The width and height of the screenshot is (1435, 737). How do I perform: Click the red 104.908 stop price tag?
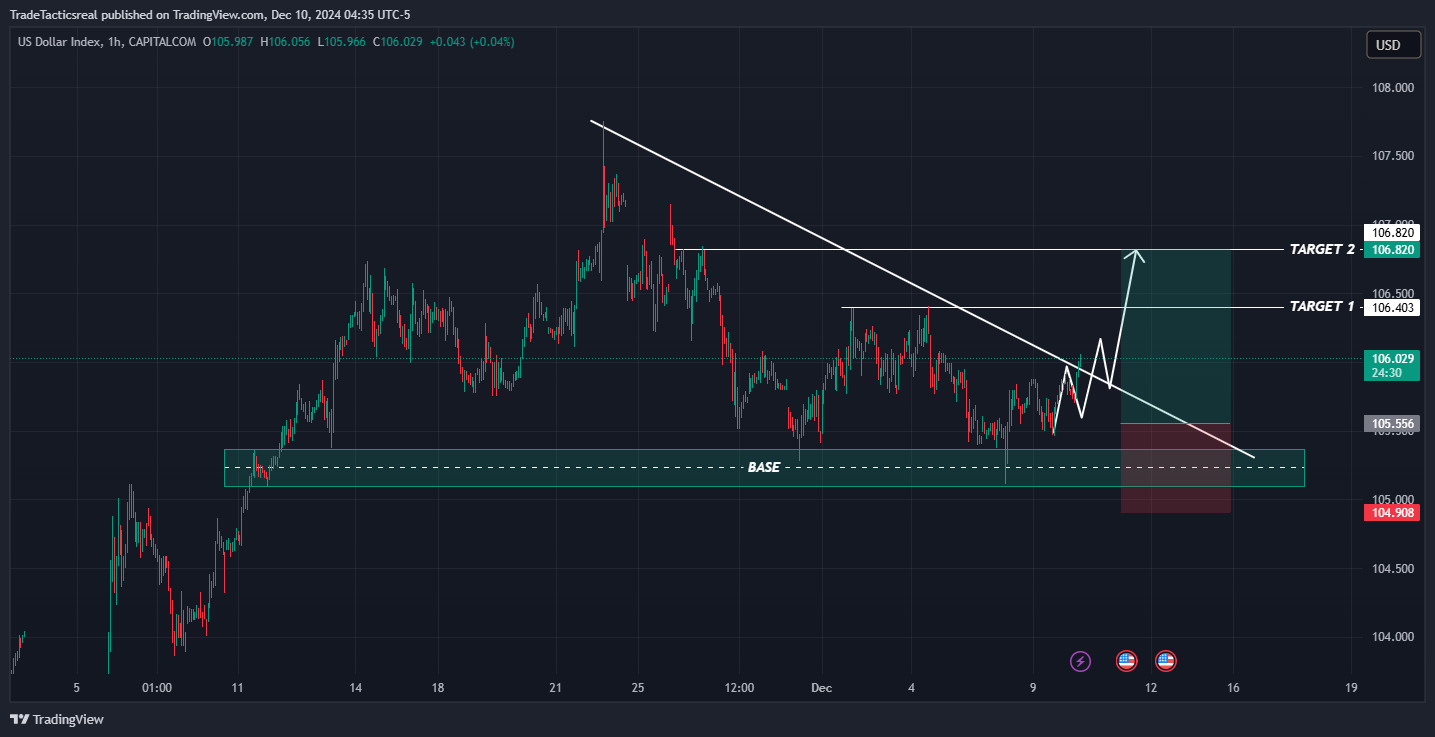click(1393, 513)
